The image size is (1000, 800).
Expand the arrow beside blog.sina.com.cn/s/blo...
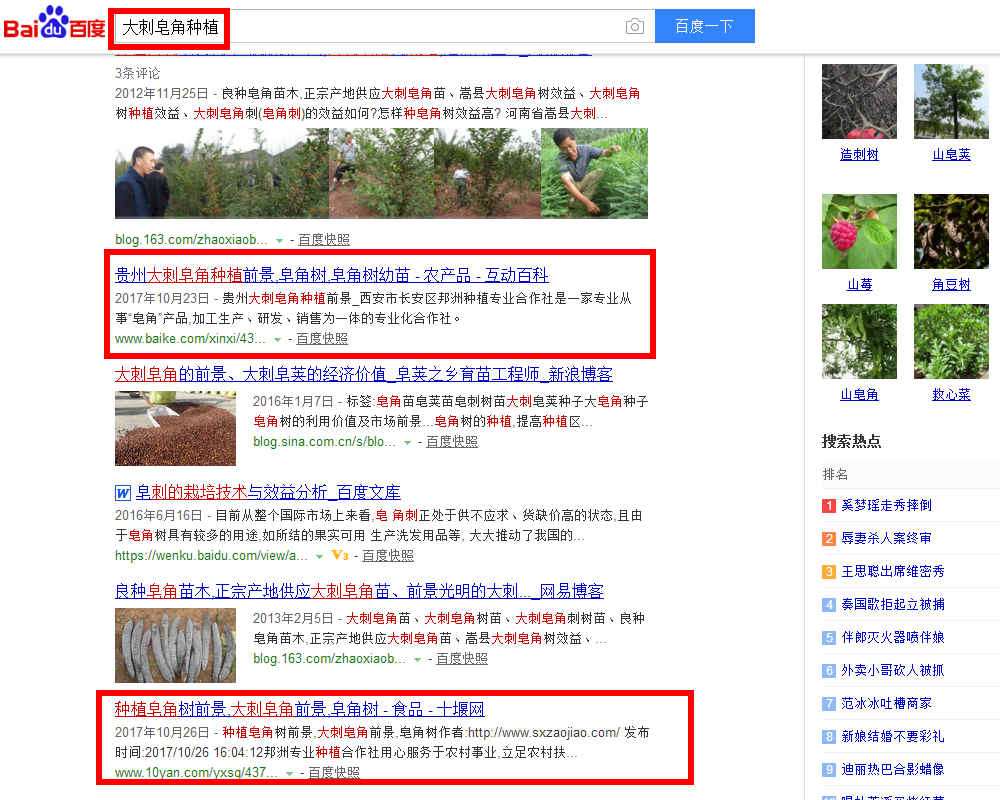coord(407,443)
